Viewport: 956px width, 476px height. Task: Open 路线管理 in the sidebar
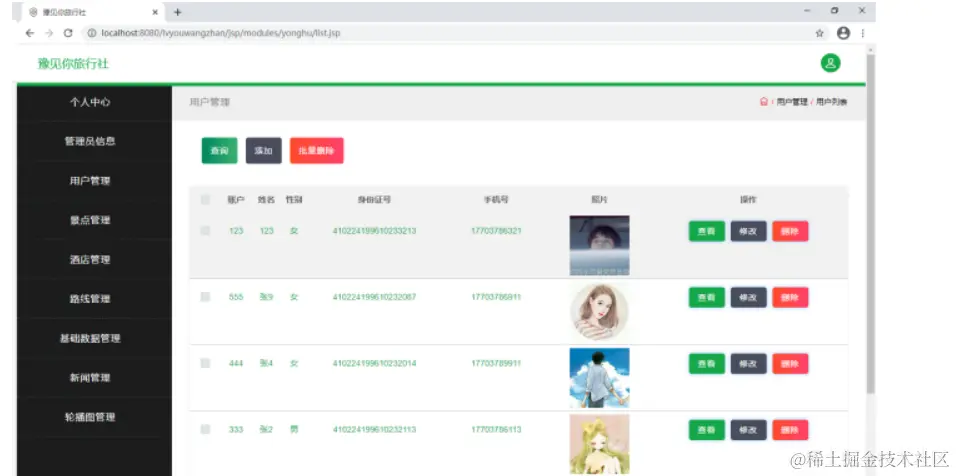coord(90,299)
